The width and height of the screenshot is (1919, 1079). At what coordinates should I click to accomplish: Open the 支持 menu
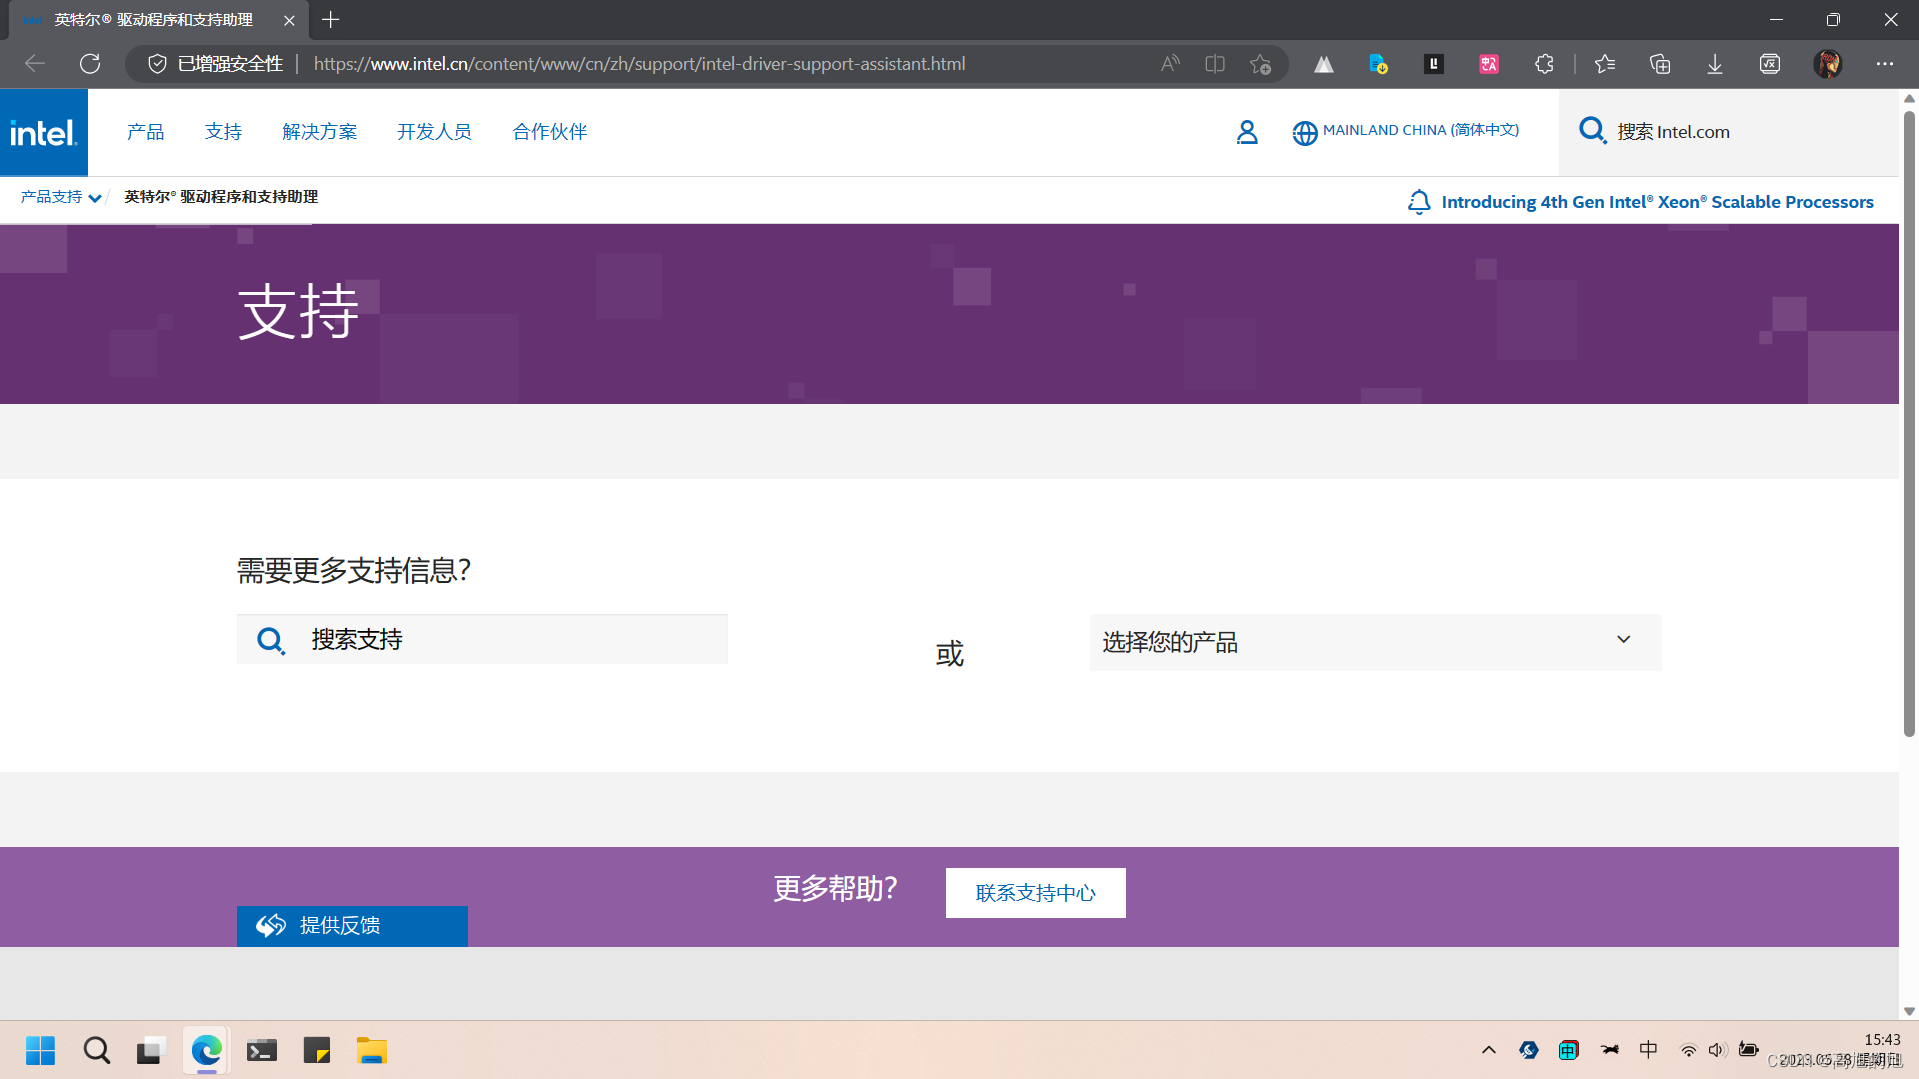pos(223,132)
